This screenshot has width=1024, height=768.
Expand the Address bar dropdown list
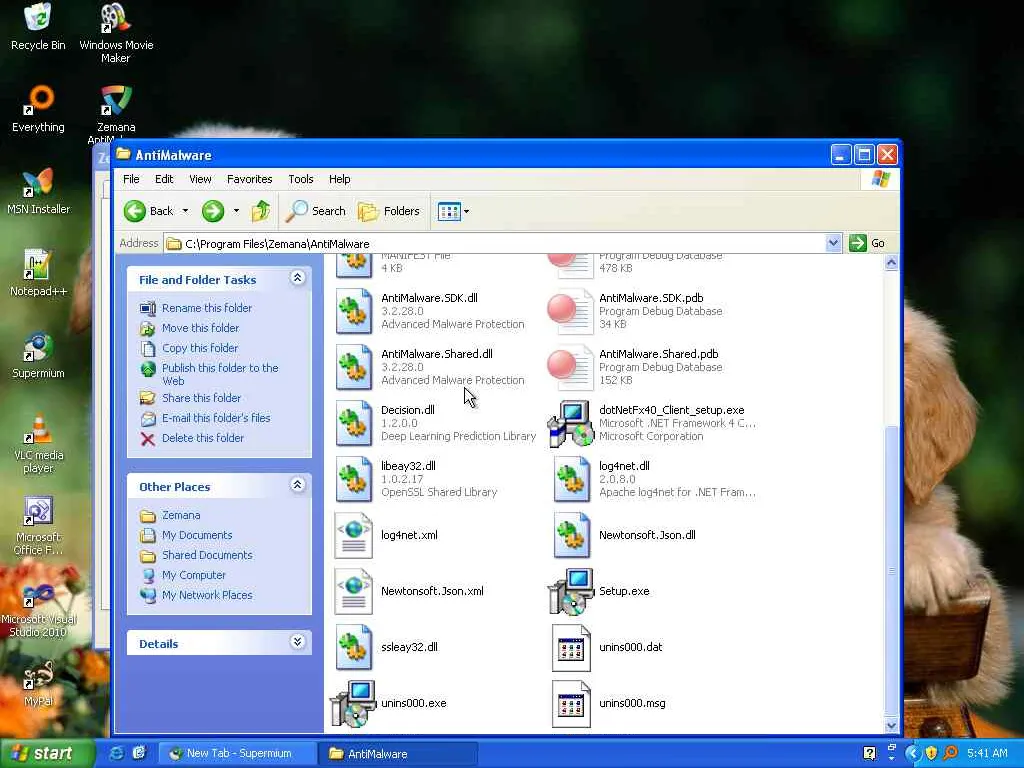click(833, 243)
